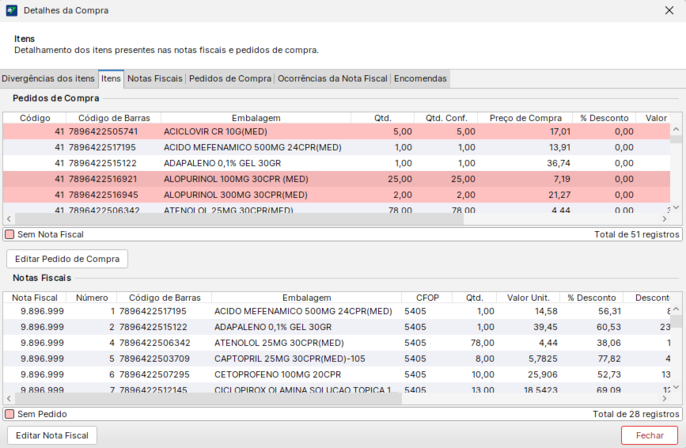
Task: Switch to Divergências dos itens tab
Action: (48, 79)
